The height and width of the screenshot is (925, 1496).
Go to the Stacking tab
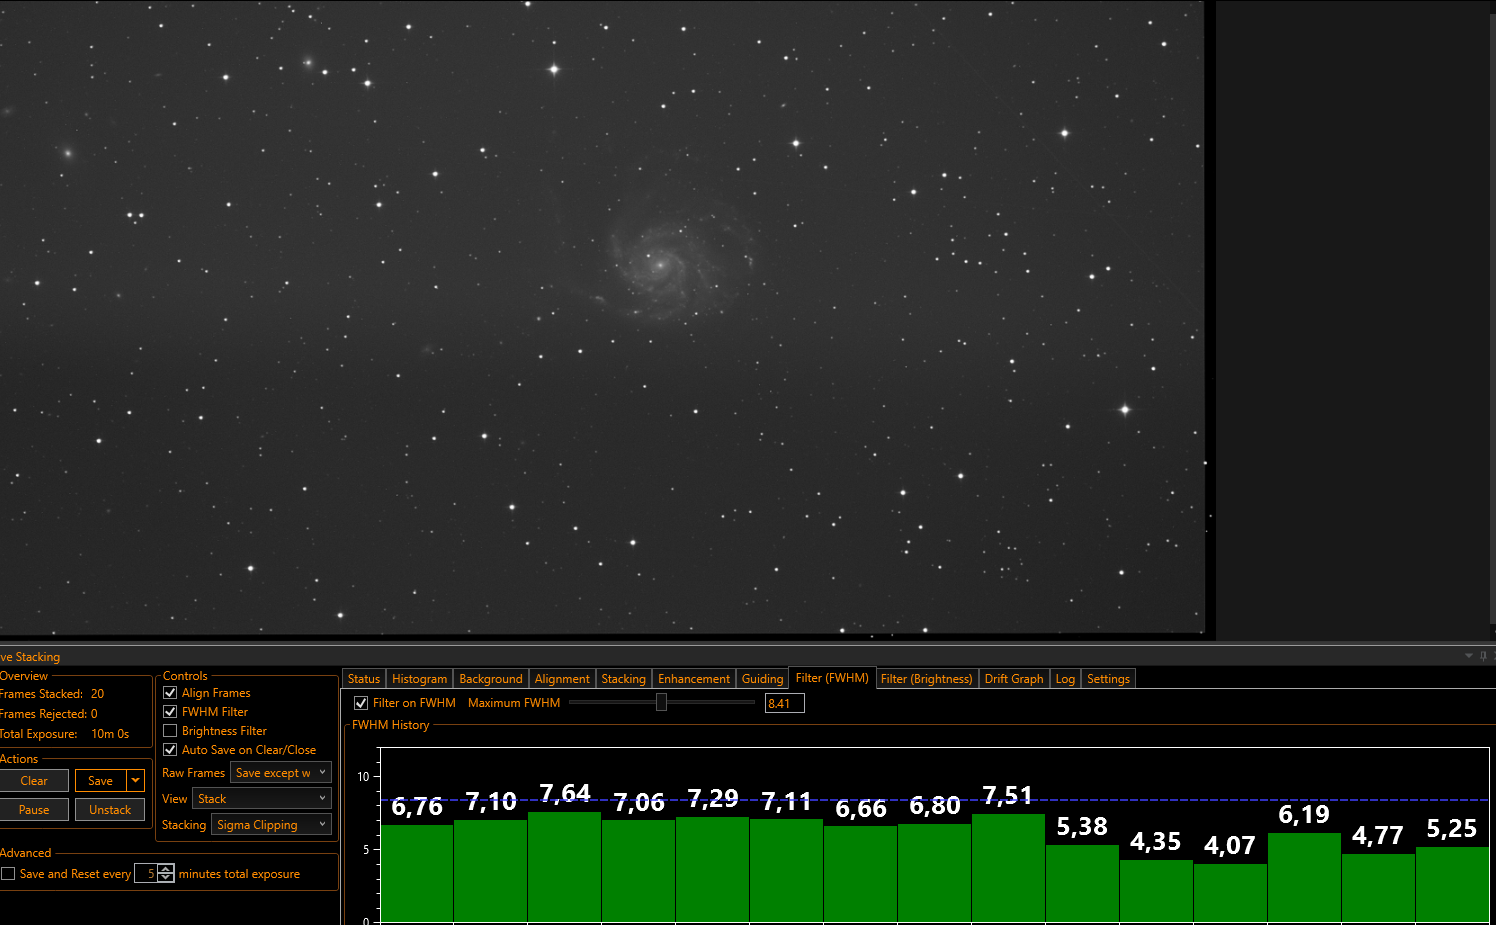(624, 679)
